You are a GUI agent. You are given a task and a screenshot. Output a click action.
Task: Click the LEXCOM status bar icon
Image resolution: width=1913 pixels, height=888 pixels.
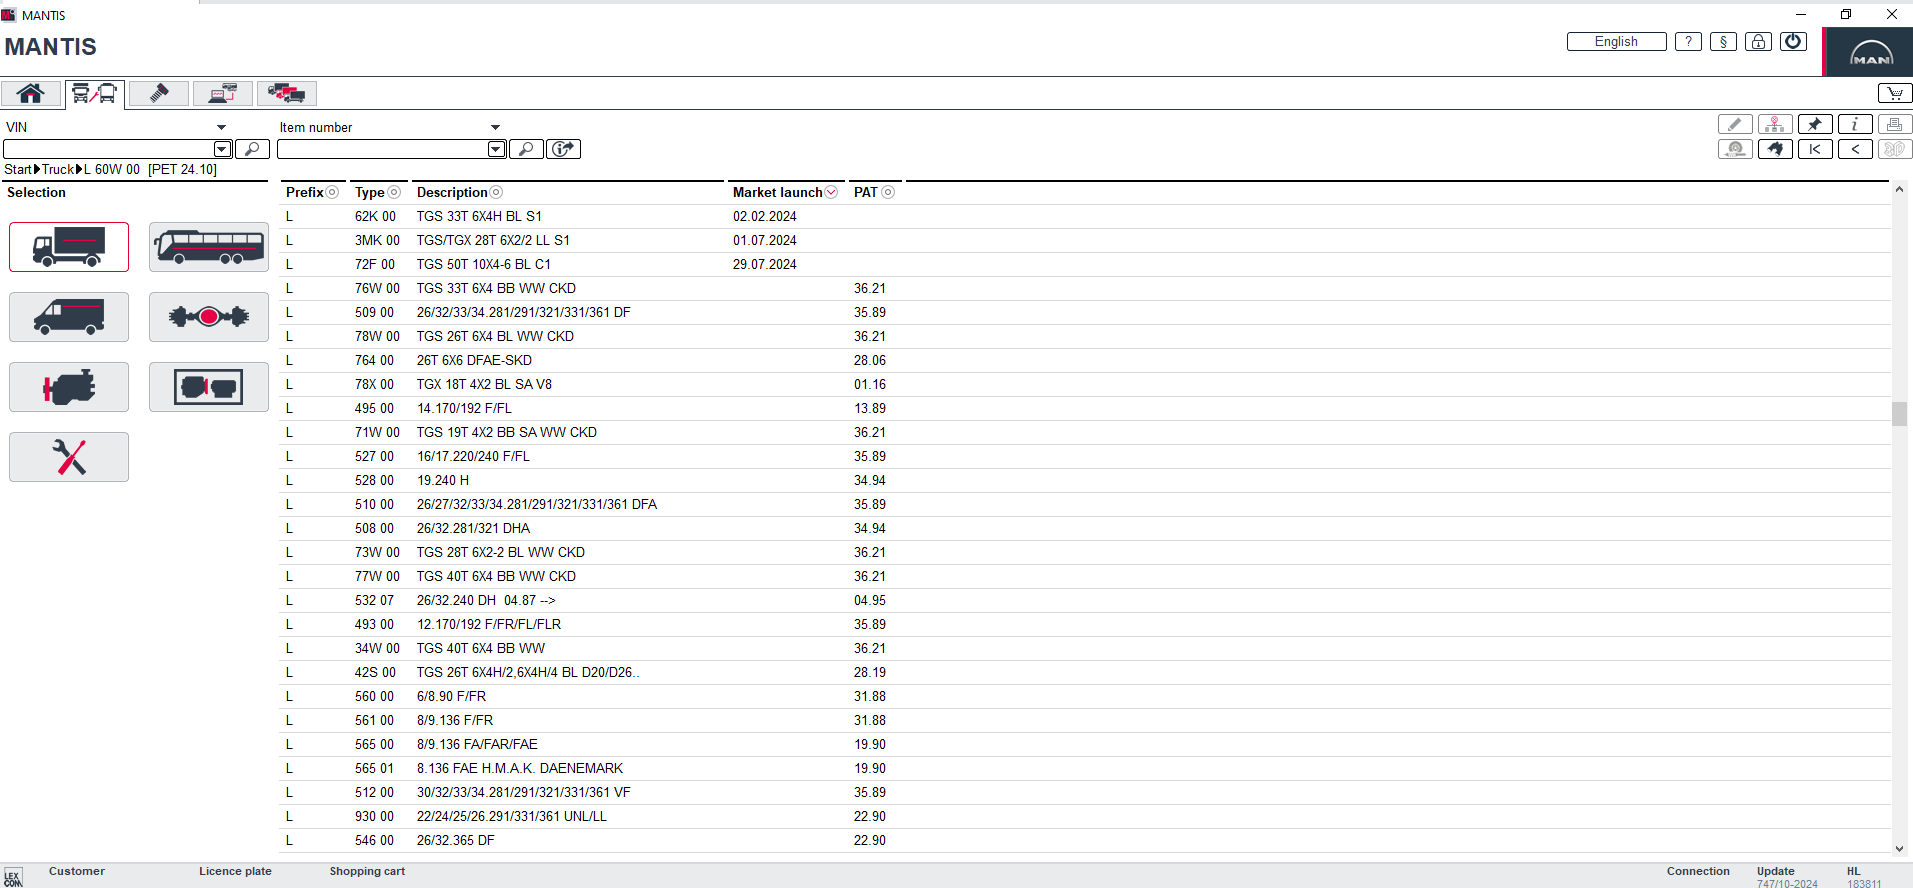13,878
